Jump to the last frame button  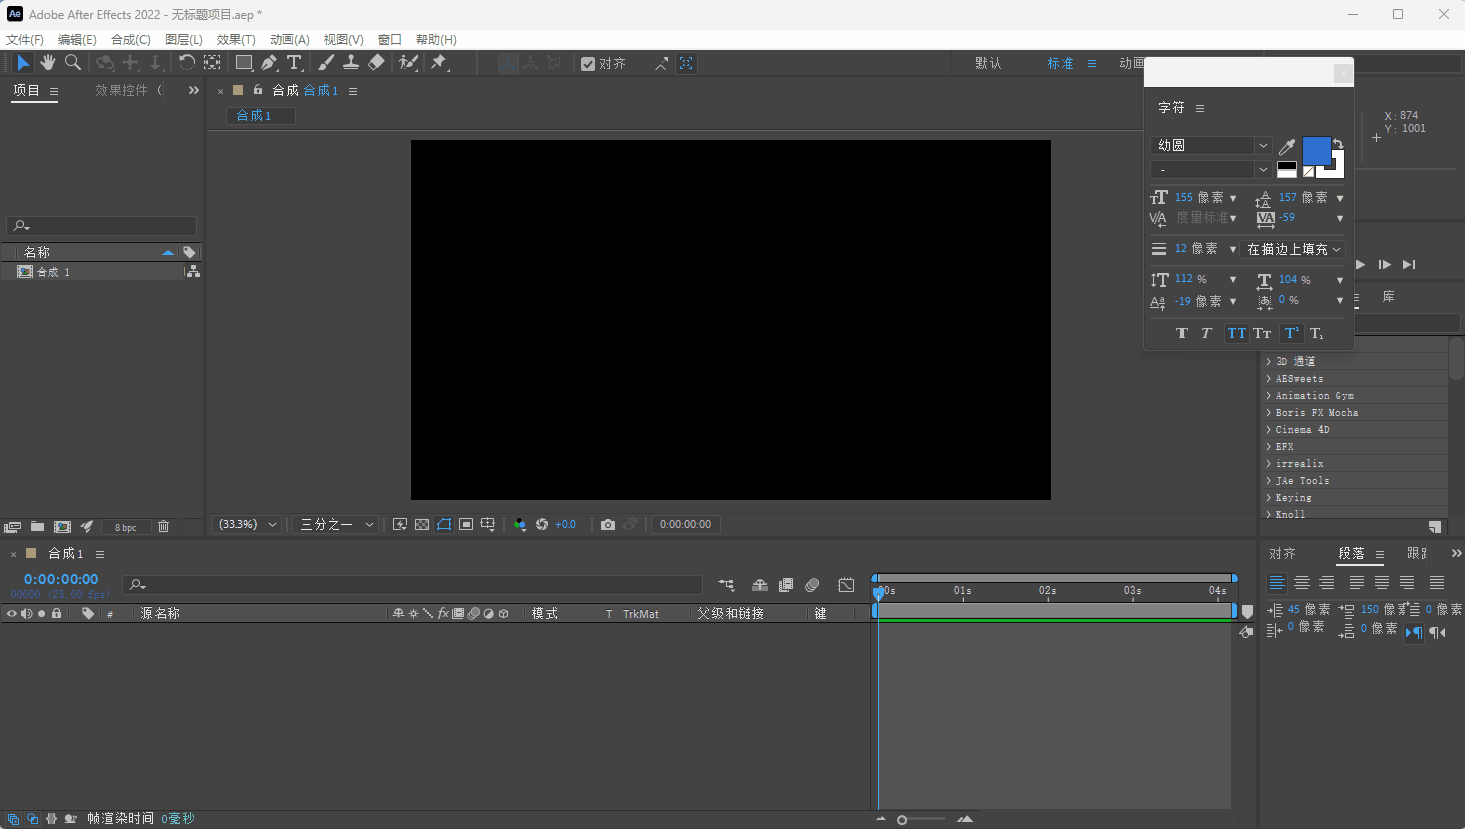point(1409,264)
